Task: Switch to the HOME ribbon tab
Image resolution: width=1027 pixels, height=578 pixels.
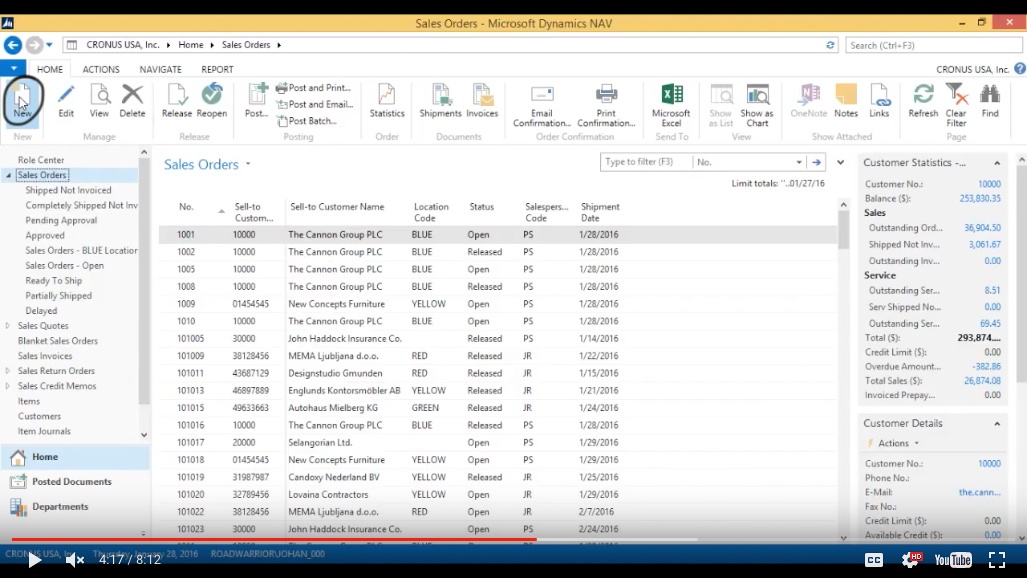Action: point(50,69)
